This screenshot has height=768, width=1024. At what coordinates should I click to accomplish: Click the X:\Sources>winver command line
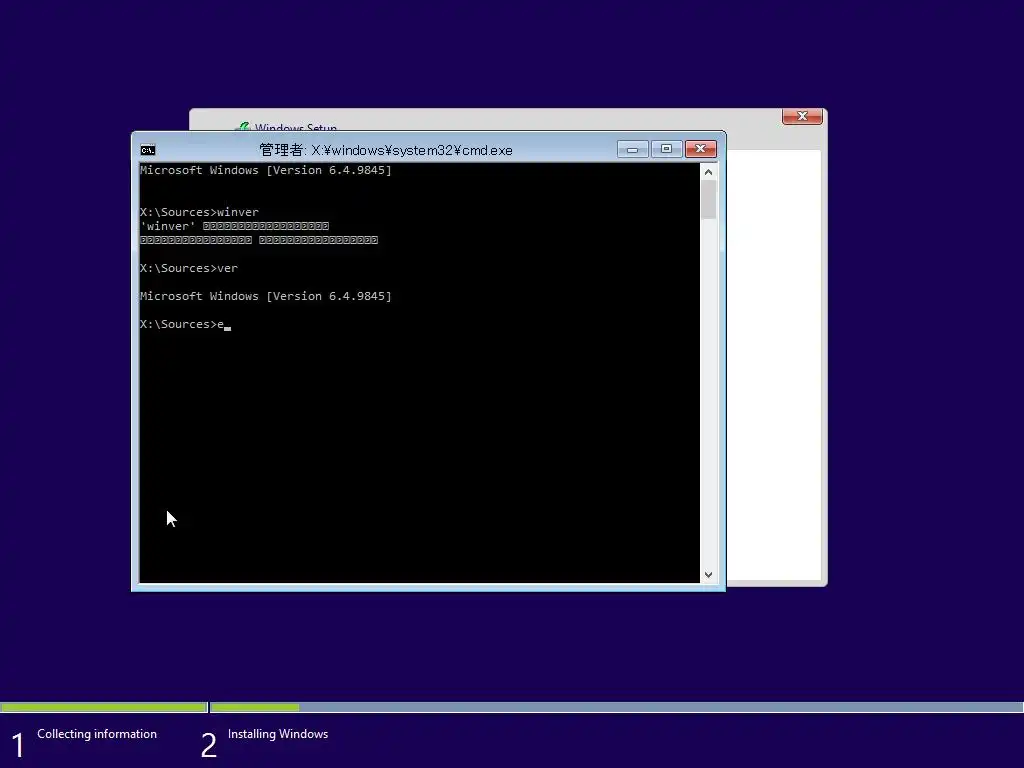click(x=199, y=212)
